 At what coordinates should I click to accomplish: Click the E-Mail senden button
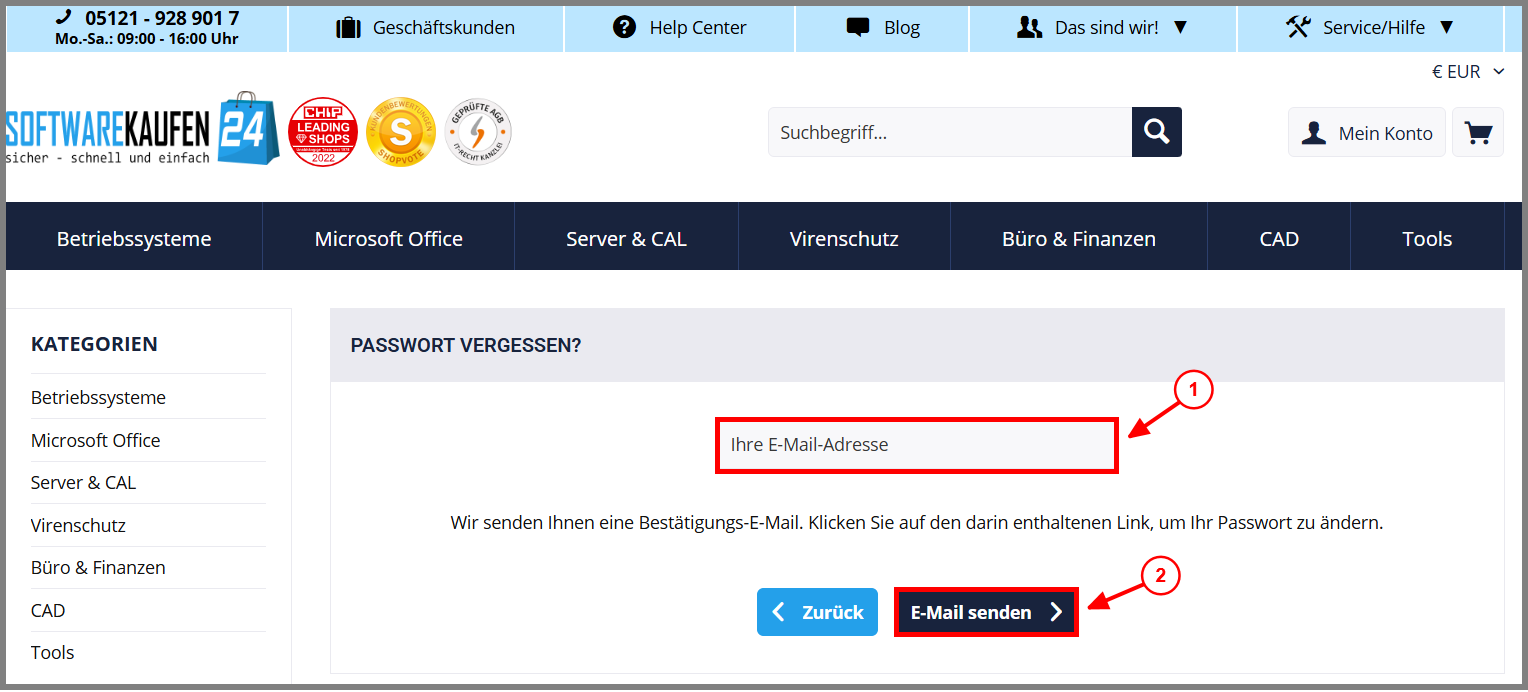[986, 612]
